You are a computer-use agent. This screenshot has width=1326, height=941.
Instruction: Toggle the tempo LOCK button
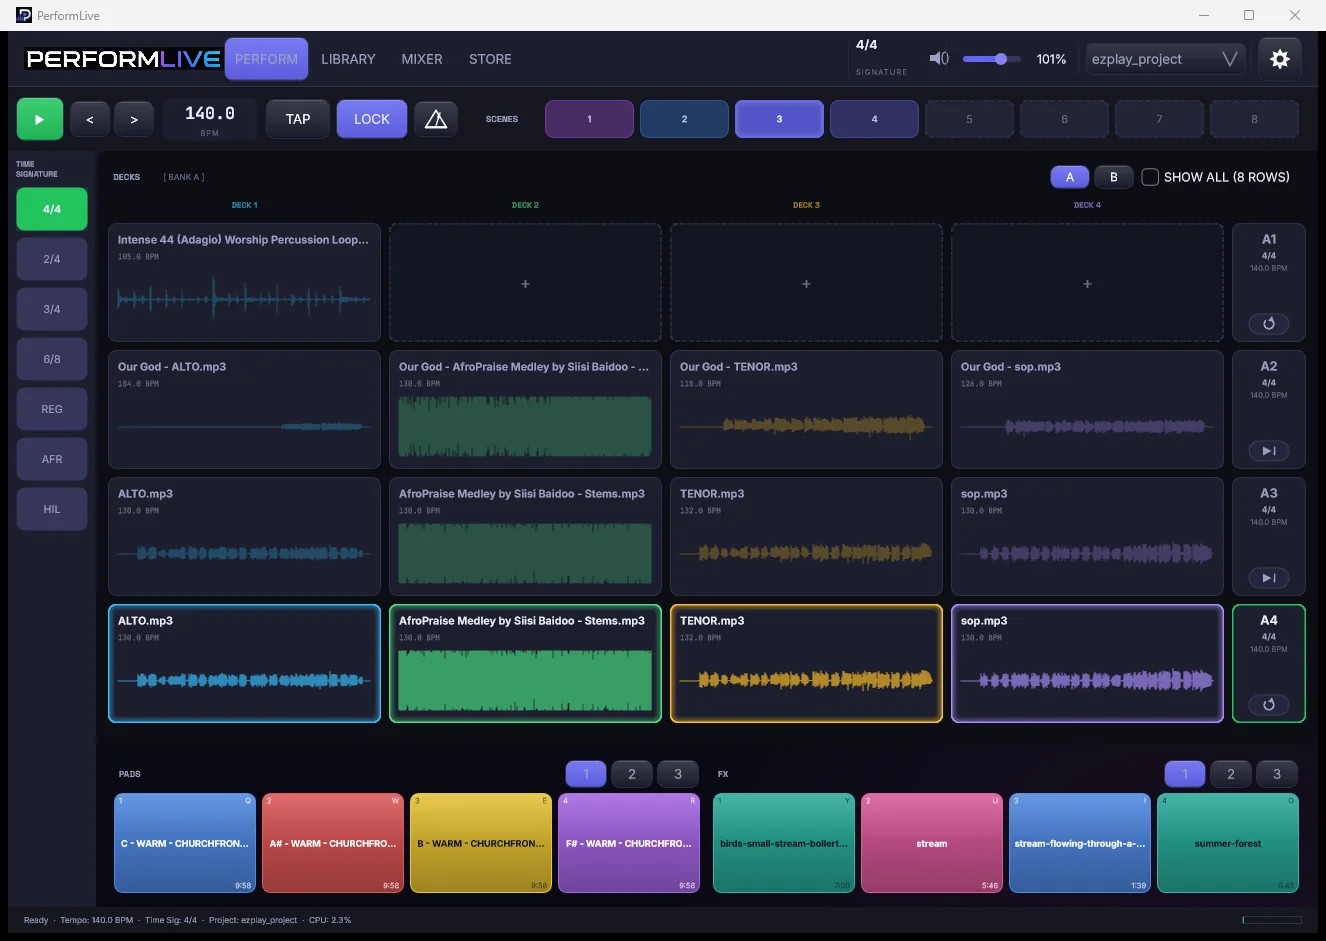tap(372, 119)
